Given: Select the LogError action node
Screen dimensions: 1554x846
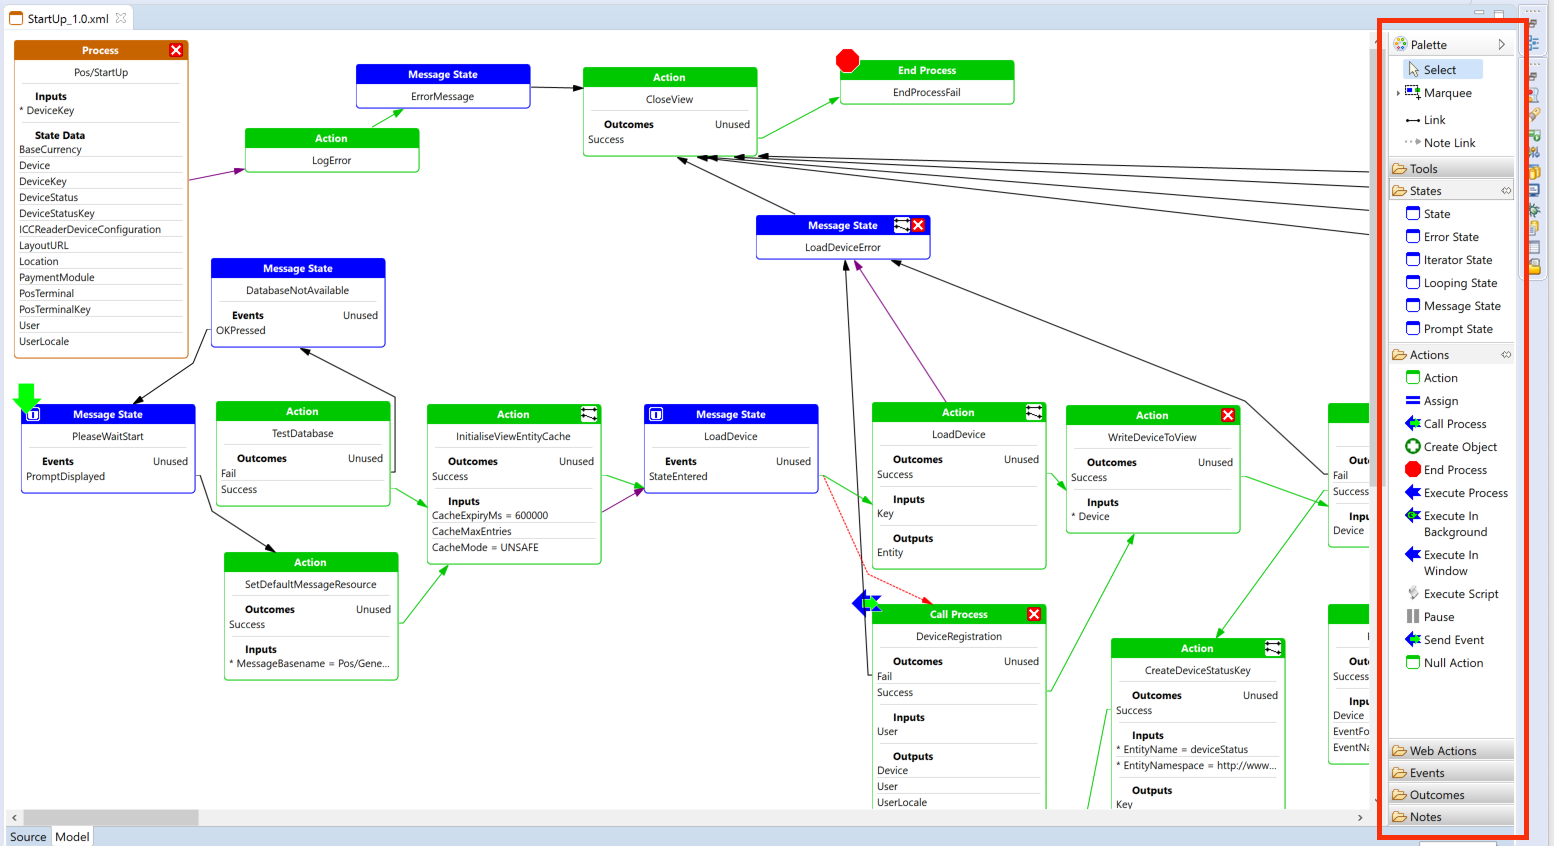Looking at the screenshot, I should (x=332, y=150).
